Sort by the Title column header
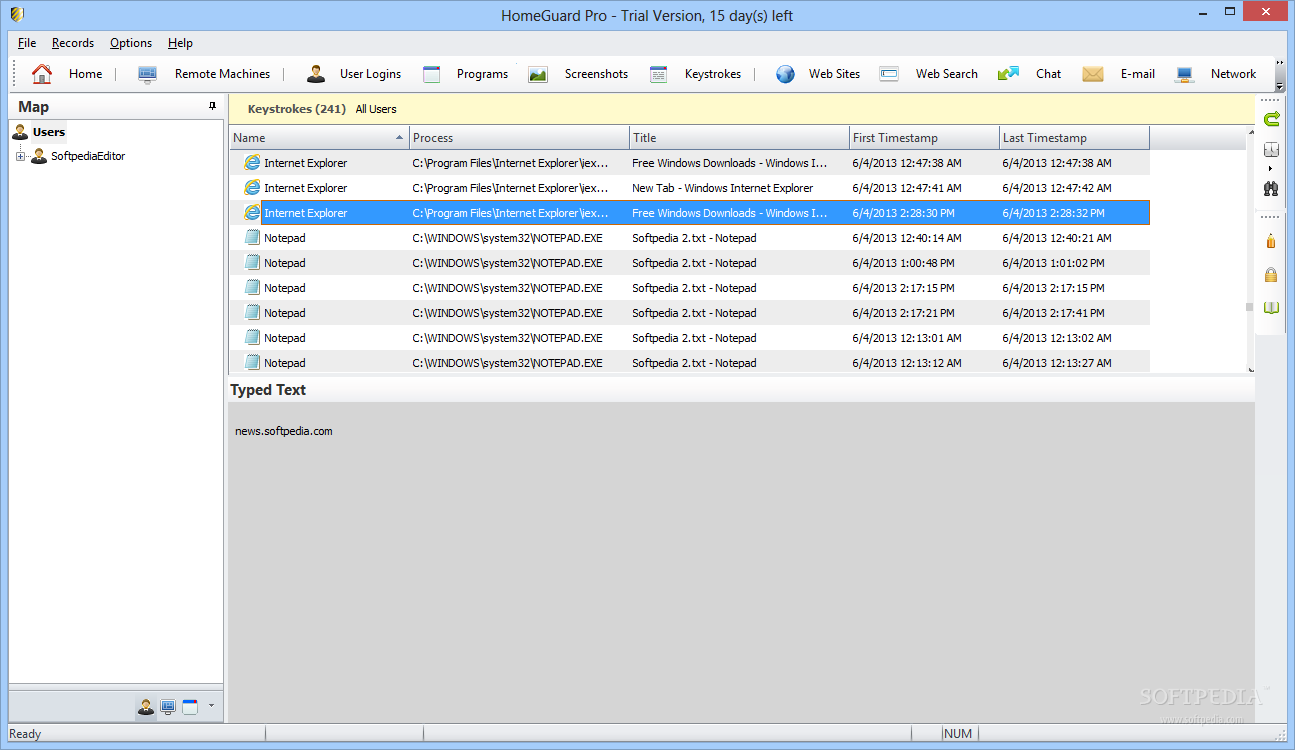The image size is (1295, 750). (x=740, y=138)
